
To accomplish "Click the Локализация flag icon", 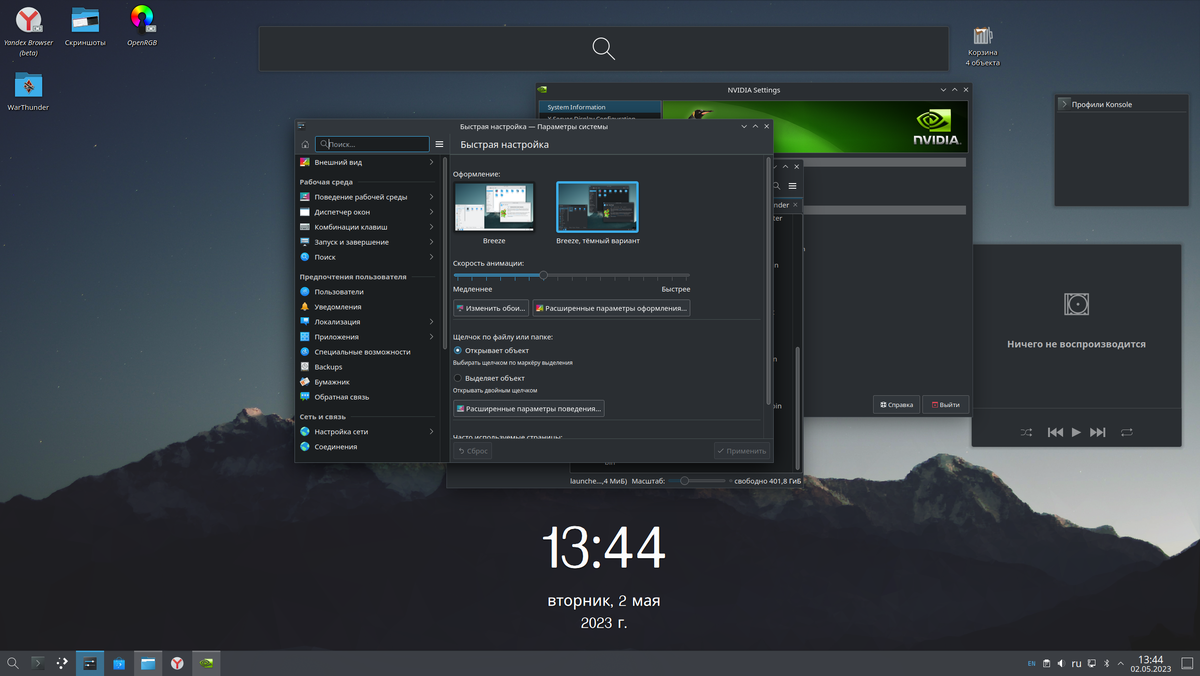I will pos(305,322).
